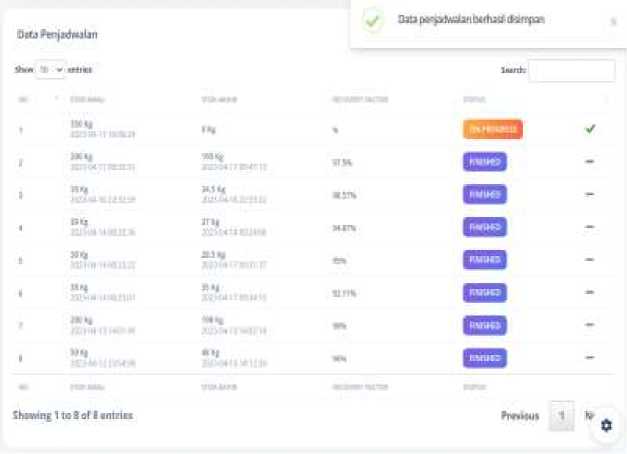627x454 pixels.
Task: Click the dash icon in row 4
Action: tap(590, 227)
